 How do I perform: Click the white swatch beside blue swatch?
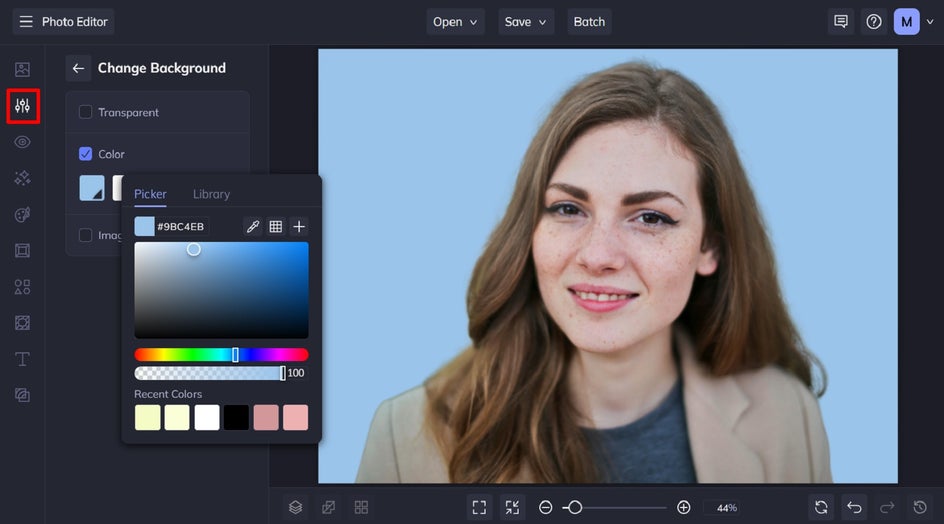pos(117,188)
